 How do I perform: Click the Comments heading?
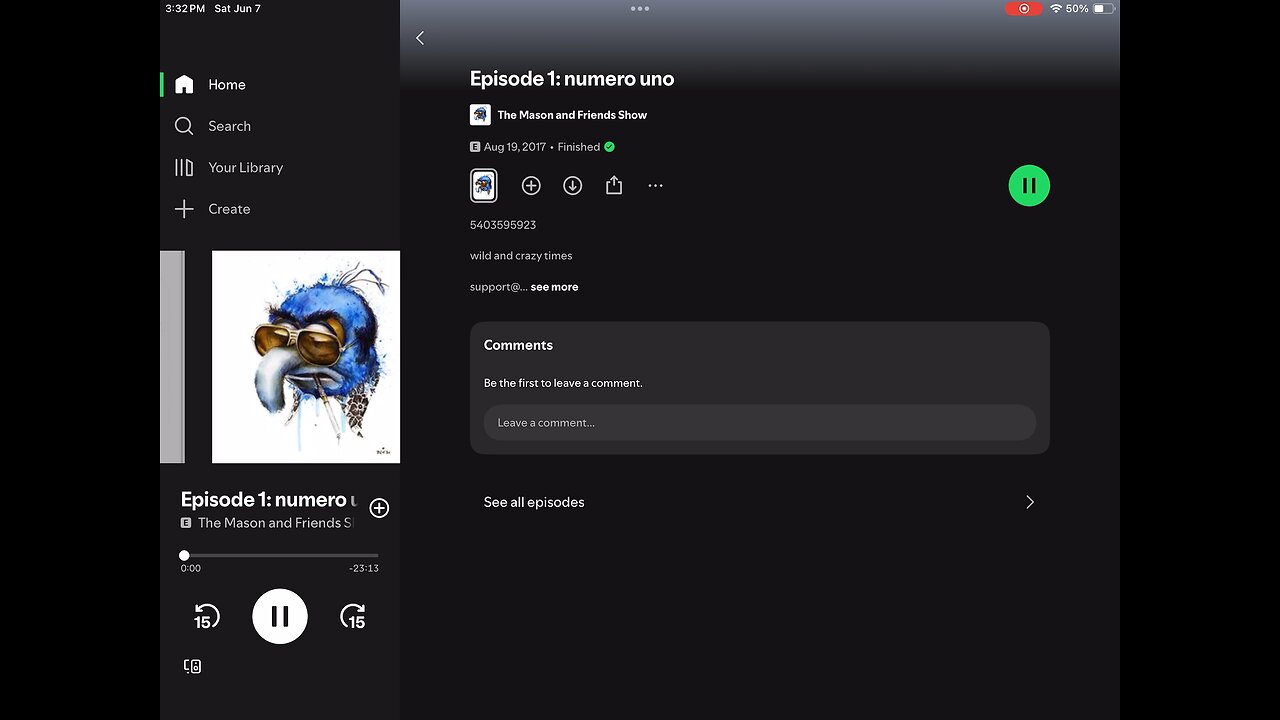pos(518,345)
